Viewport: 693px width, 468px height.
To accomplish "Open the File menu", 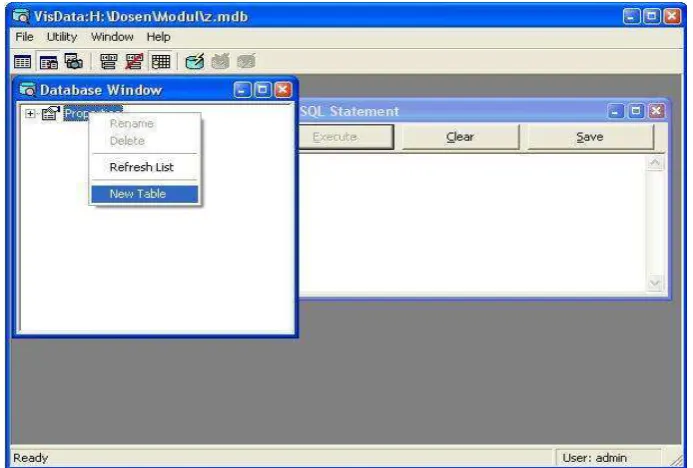I will [24, 37].
